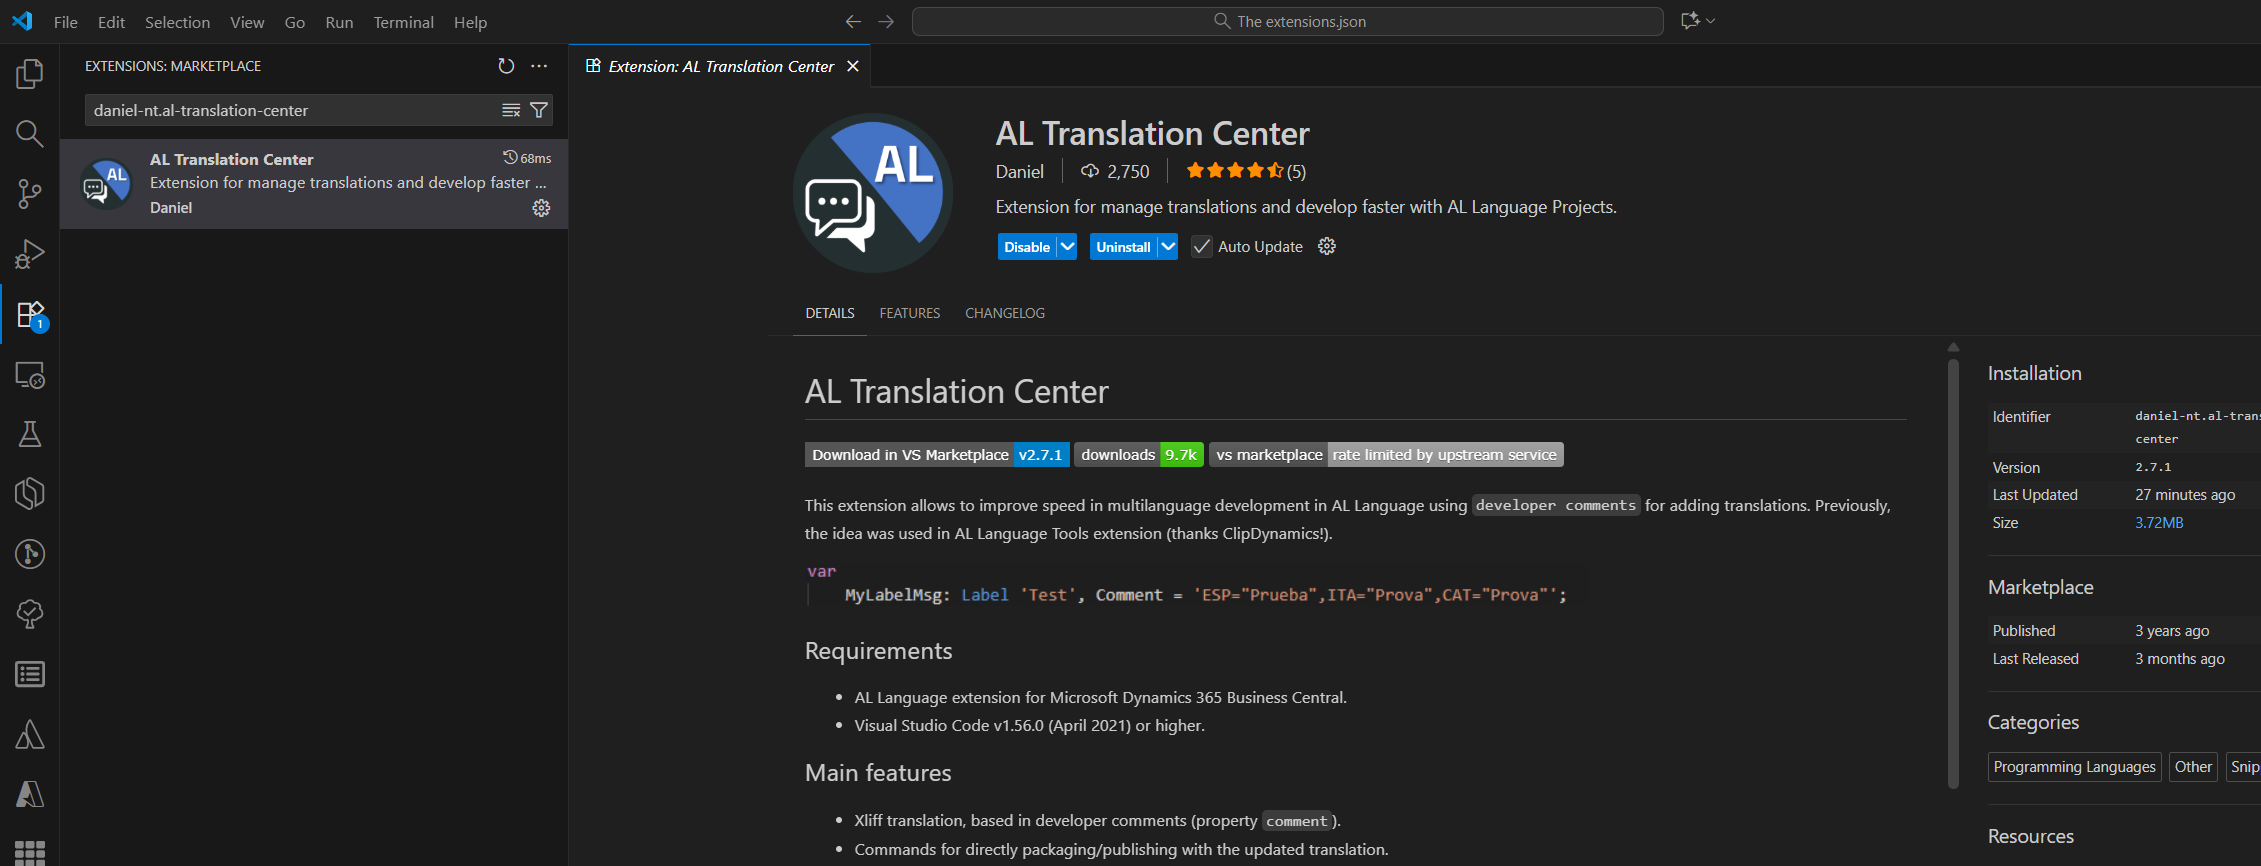Viewport: 2261px width, 866px height.
Task: Click the publisher name Daniel link
Action: (1020, 172)
